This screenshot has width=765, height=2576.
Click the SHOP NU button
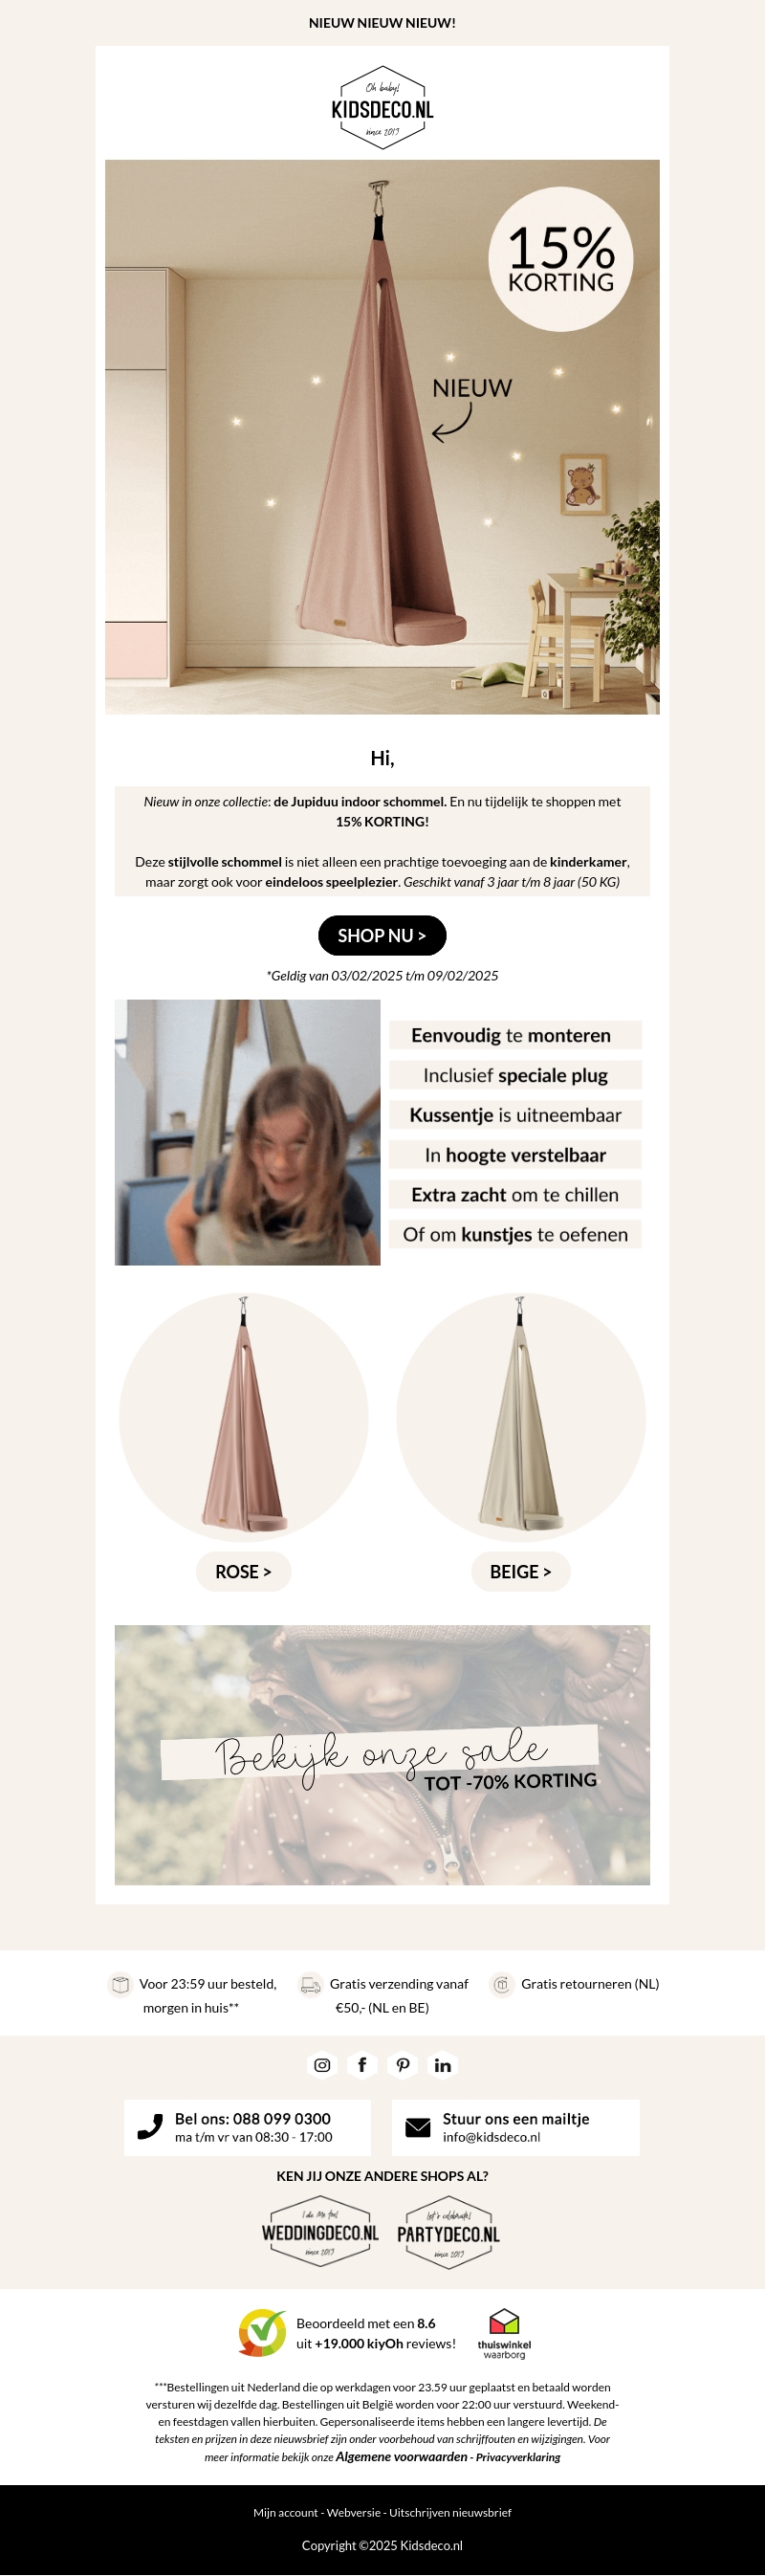(x=382, y=935)
